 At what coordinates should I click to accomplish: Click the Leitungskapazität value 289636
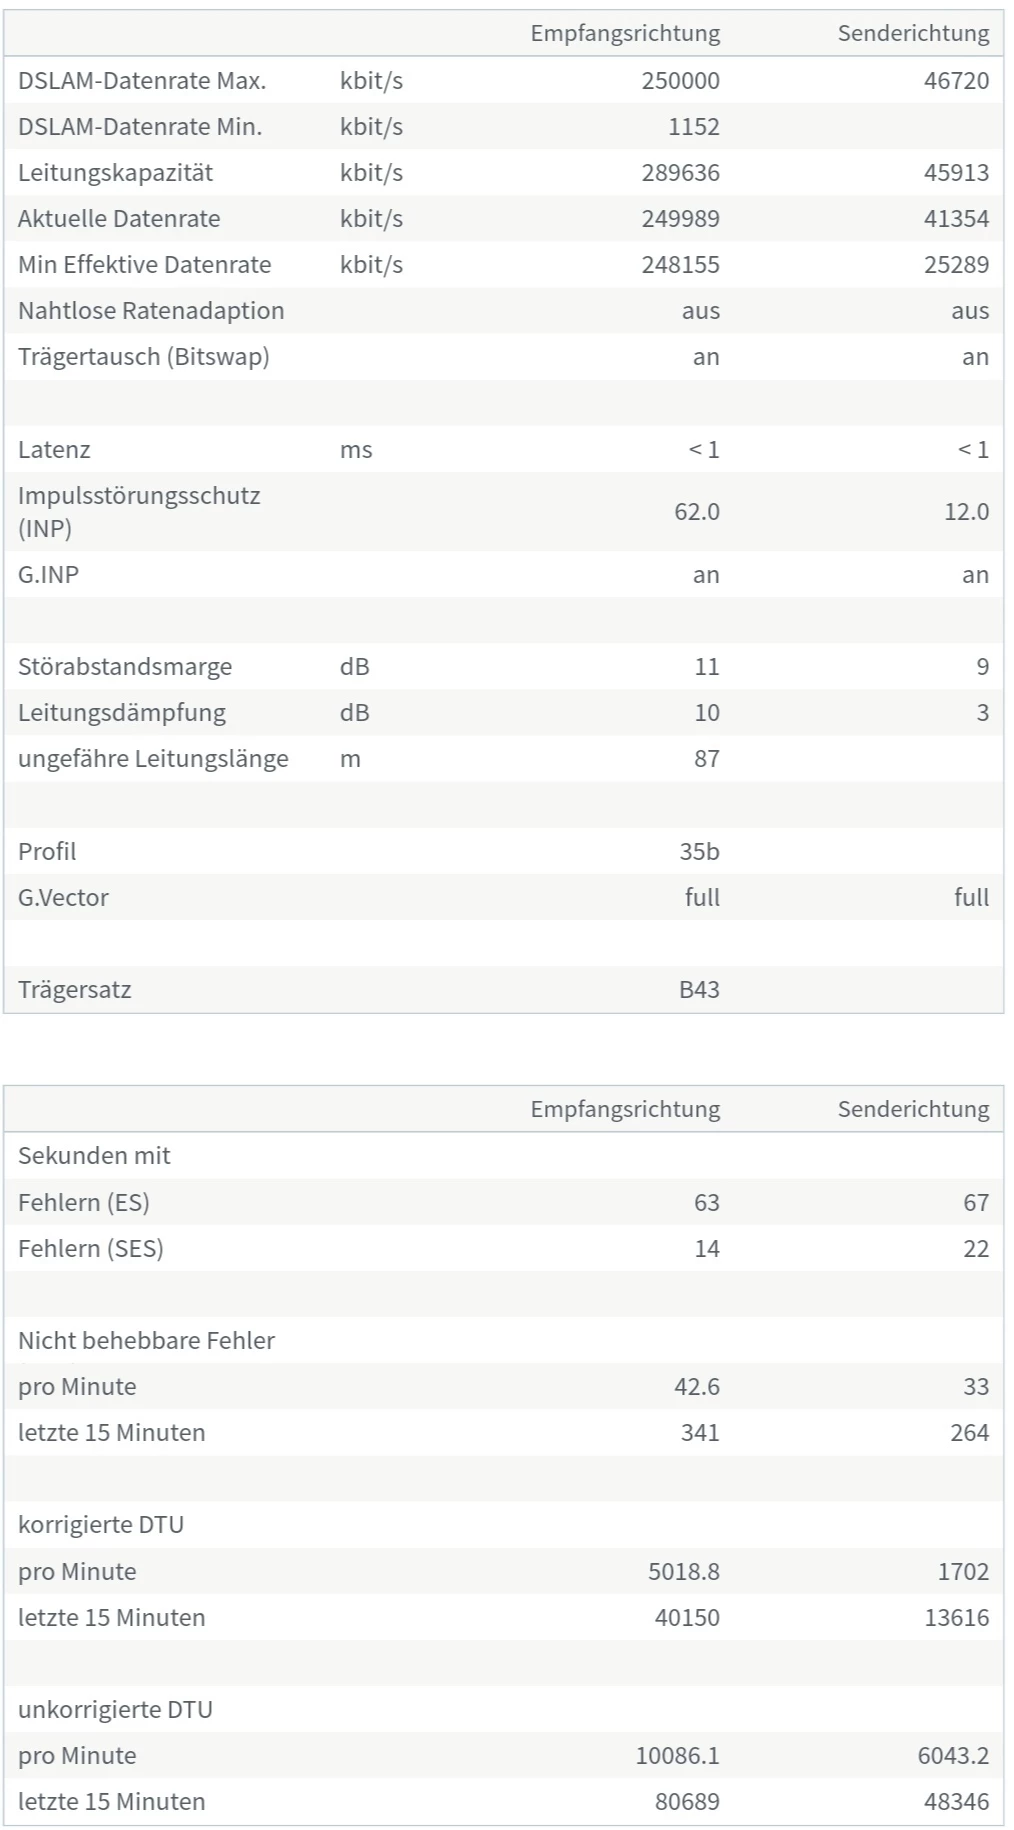pos(680,173)
